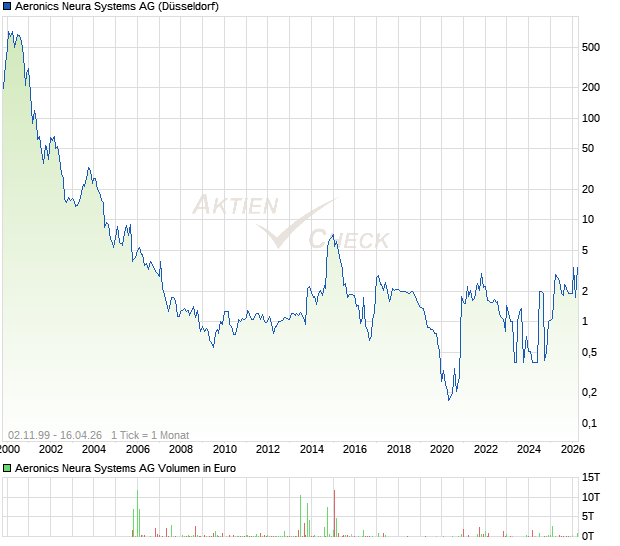Click the 15T label on the volume axis
This screenshot has height=546, width=620.
[x=591, y=477]
